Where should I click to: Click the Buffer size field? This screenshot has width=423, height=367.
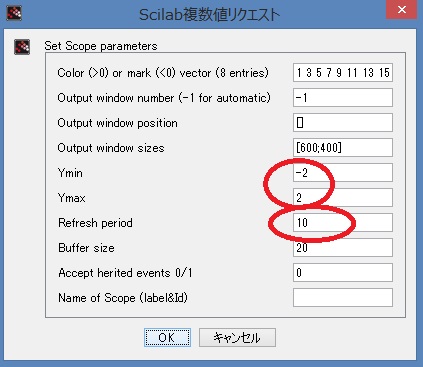343,248
